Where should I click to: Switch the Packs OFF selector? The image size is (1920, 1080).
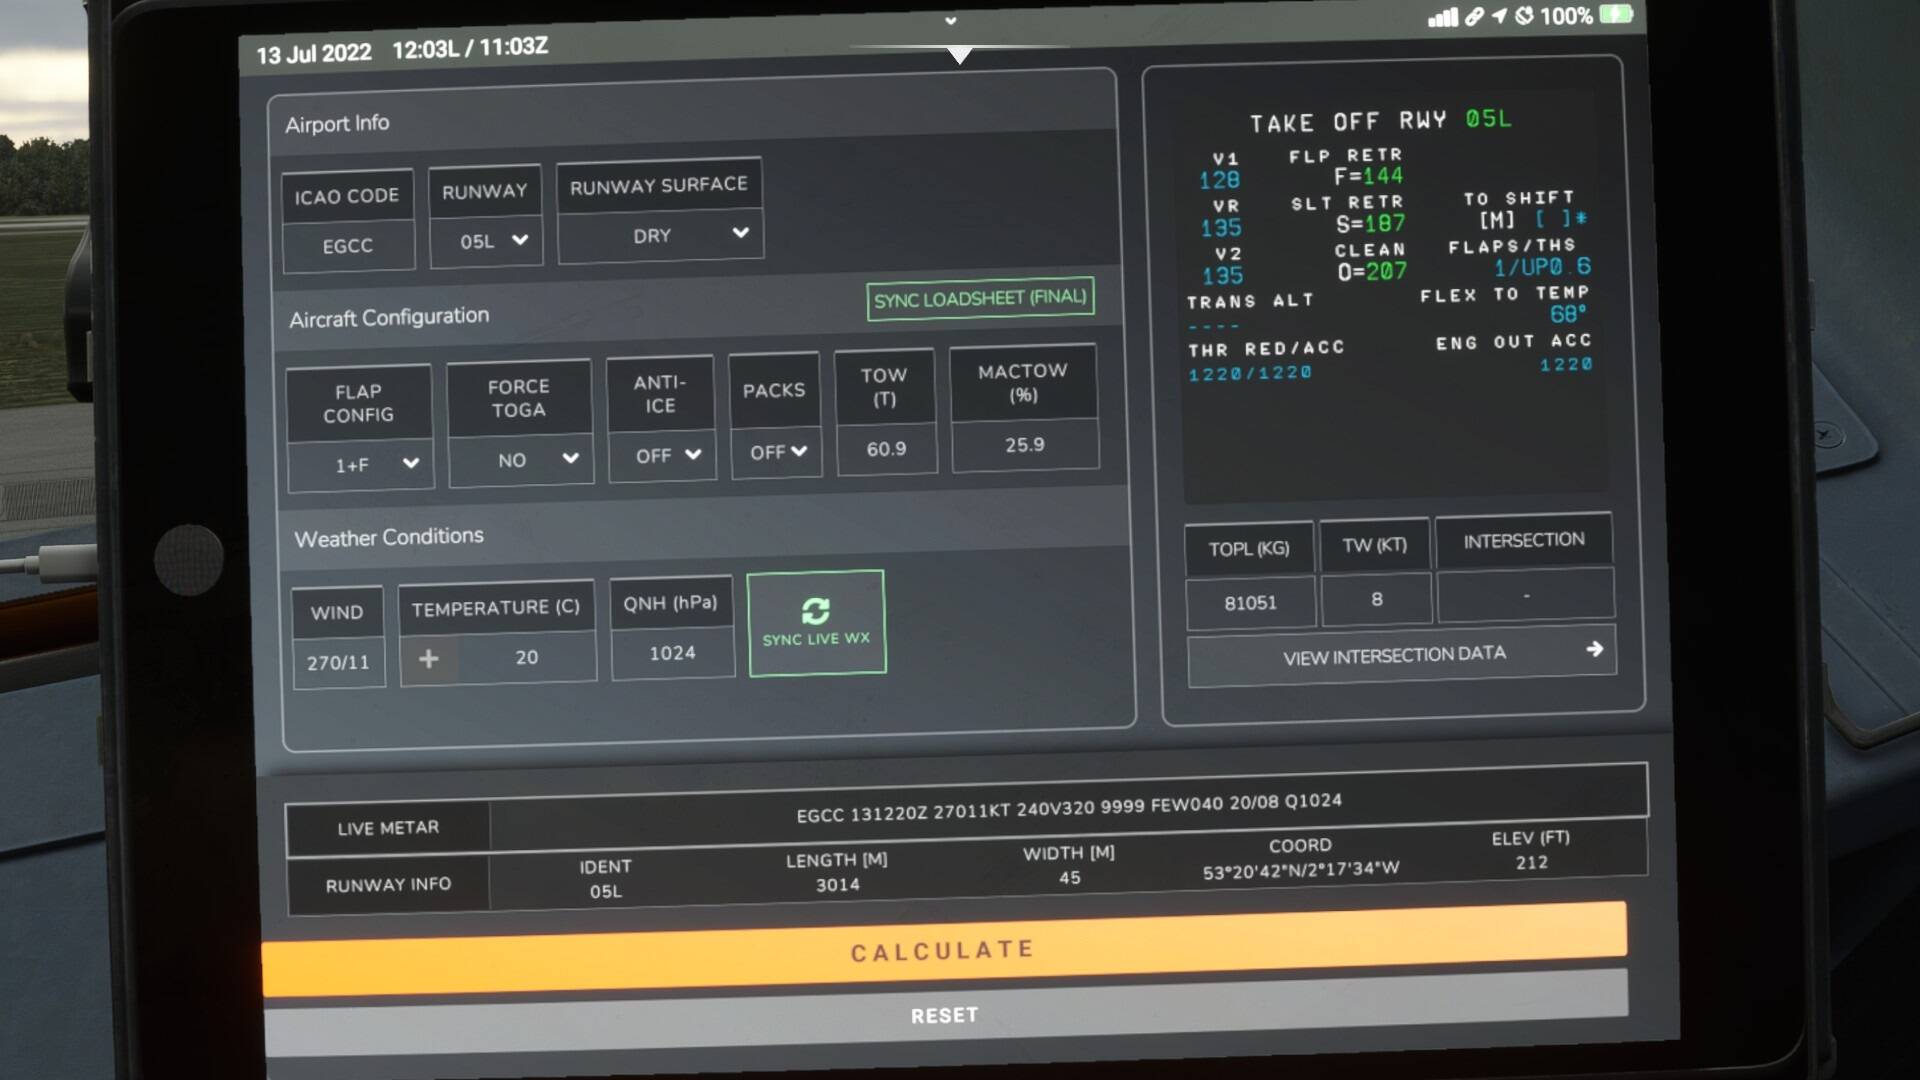point(776,452)
